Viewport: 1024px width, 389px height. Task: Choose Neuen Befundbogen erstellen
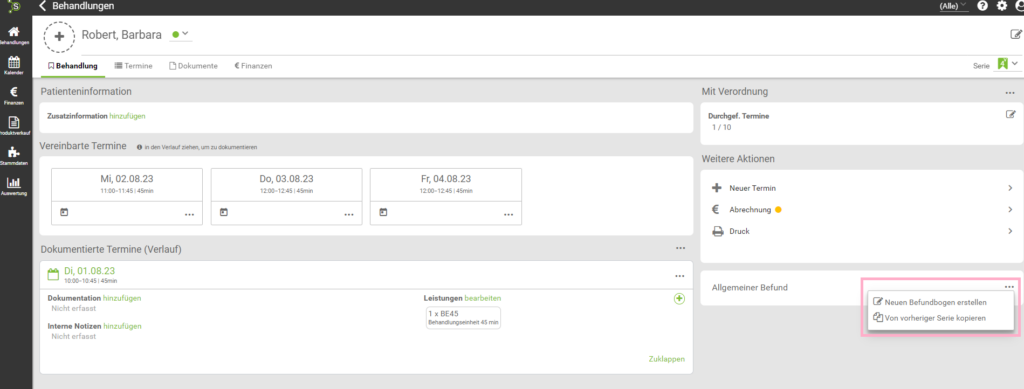pos(930,302)
